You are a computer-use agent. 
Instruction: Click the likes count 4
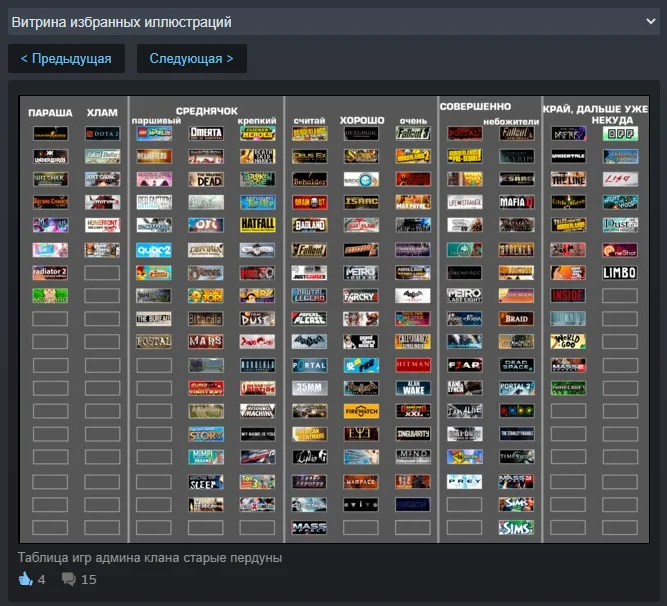click(41, 579)
